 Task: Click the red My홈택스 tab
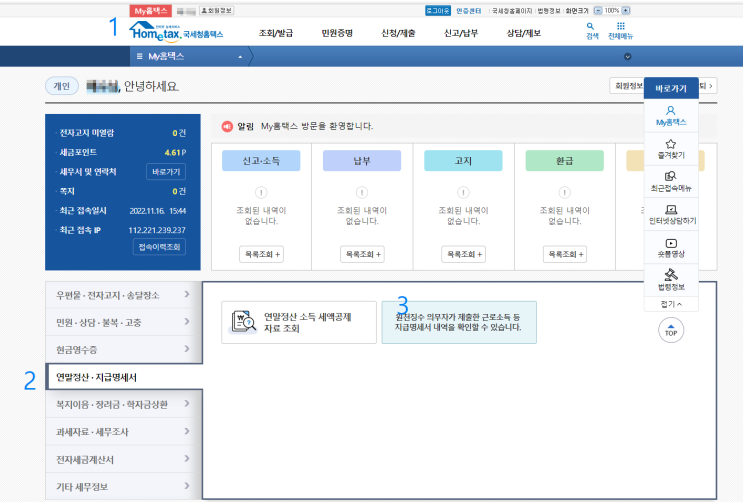pos(151,11)
